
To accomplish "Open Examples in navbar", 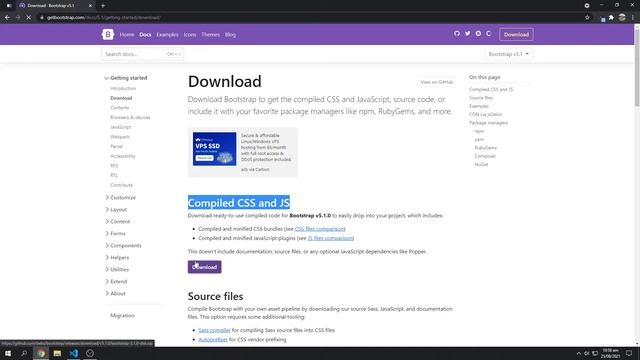I will click(167, 35).
